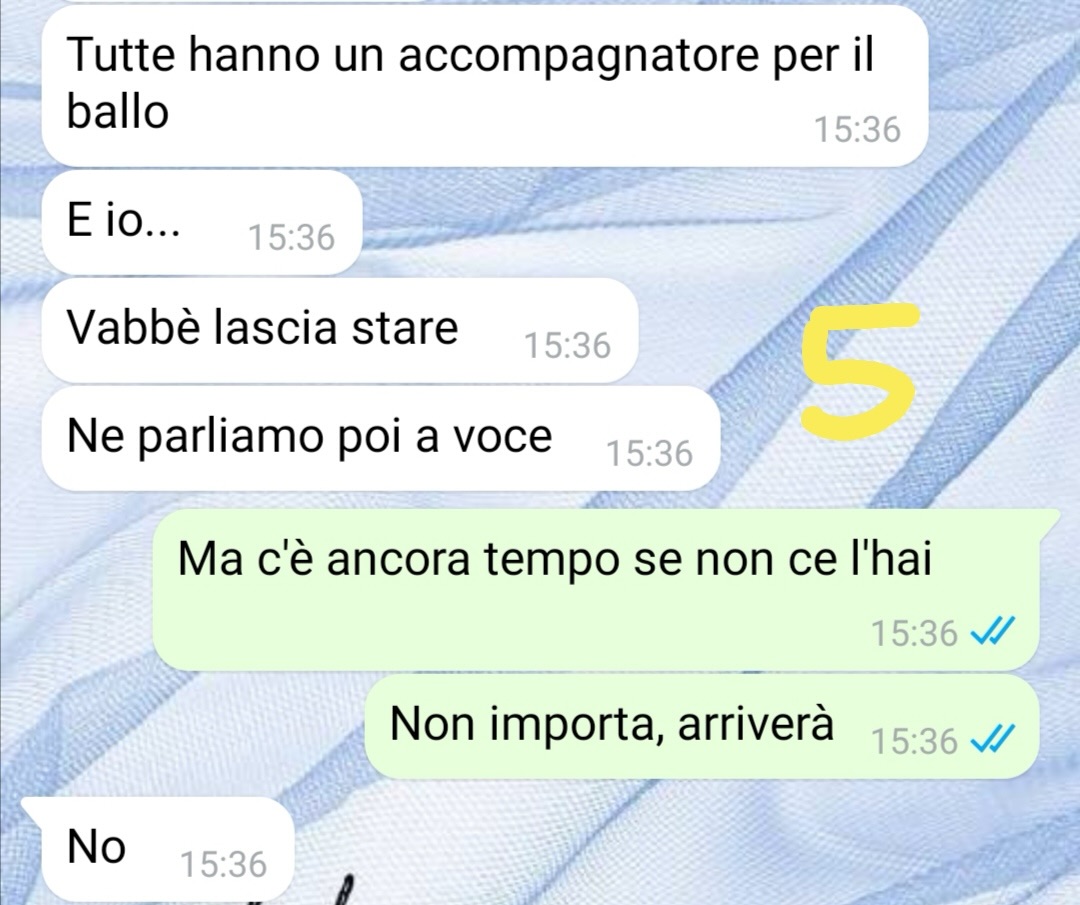
Task: Click the blue double-check on 'Ma c'è ancora tempo'
Action: (992, 632)
